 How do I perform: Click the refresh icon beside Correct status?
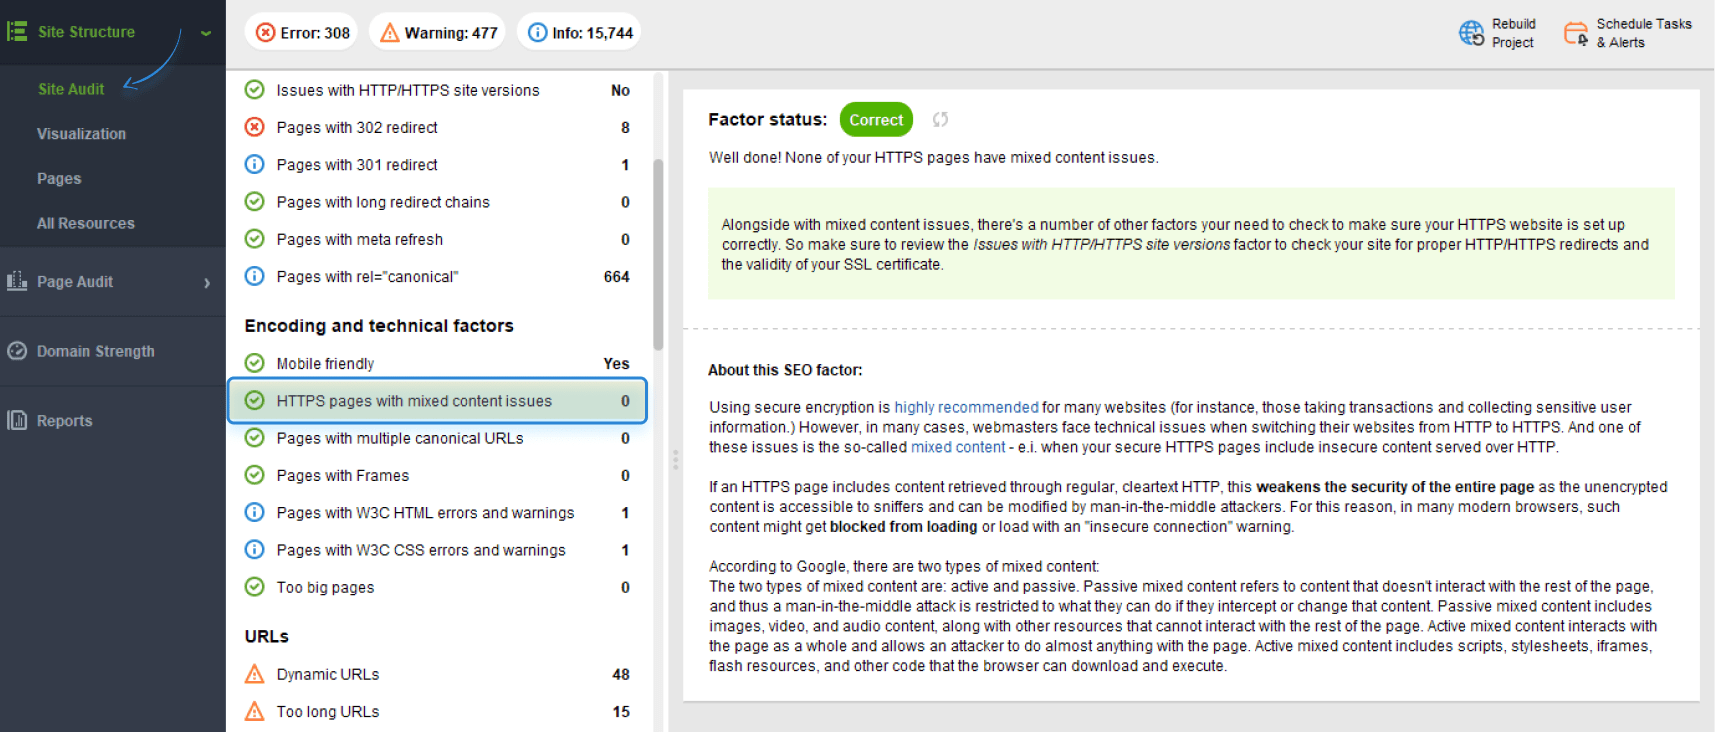click(940, 120)
